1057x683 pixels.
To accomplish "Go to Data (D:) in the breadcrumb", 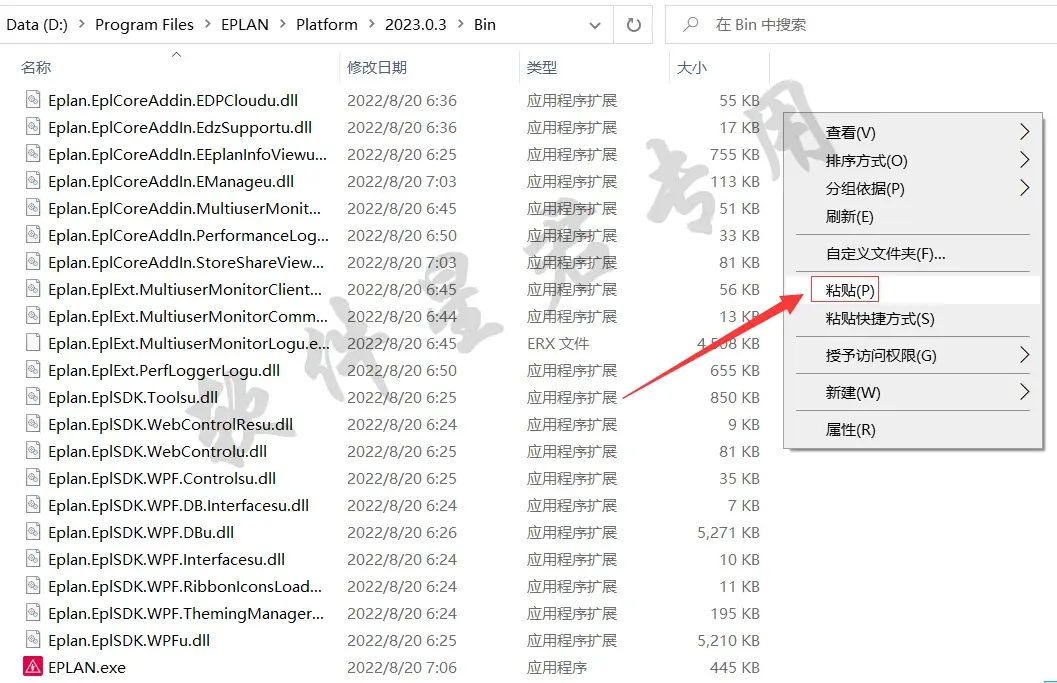I will pyautogui.click(x=37, y=25).
